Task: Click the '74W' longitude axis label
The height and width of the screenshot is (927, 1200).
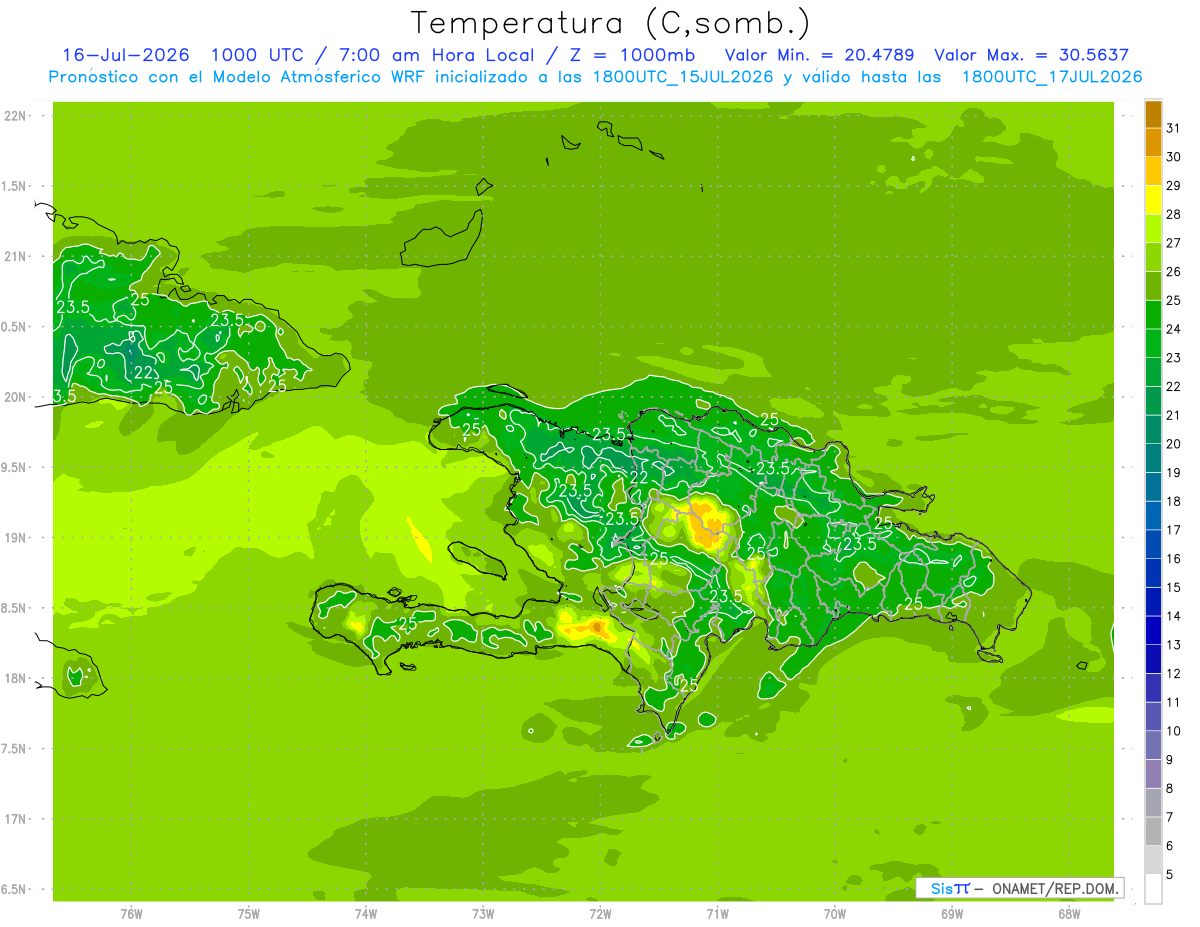Action: [x=366, y=913]
